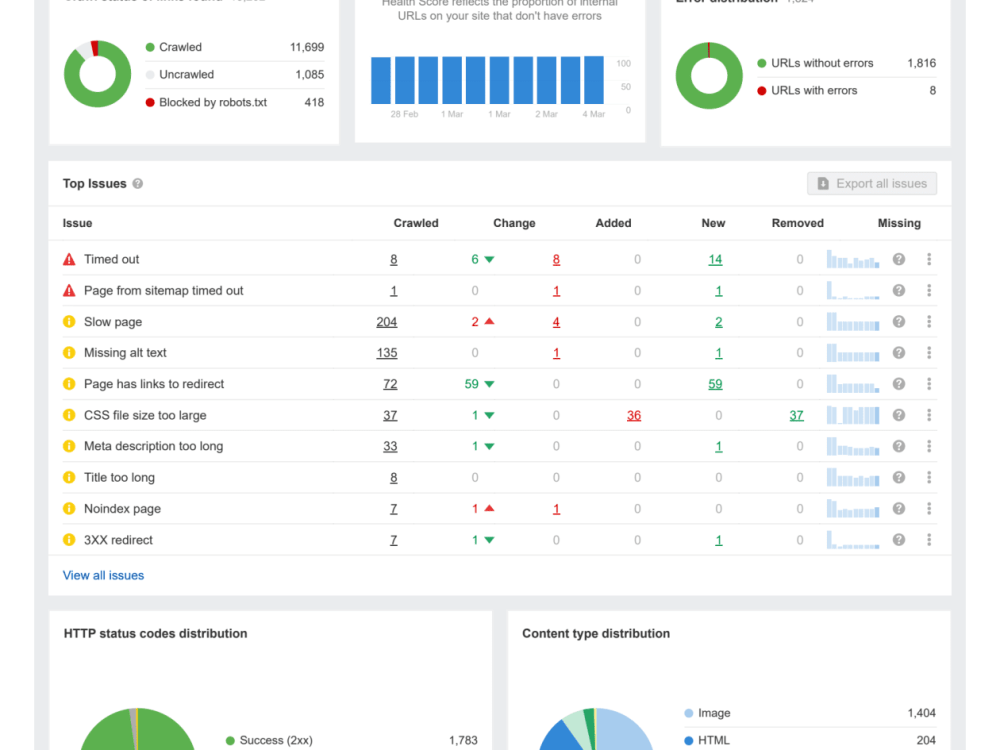This screenshot has width=1000, height=750.
Task: Click help icon in 3XX redirect row
Action: coord(899,540)
